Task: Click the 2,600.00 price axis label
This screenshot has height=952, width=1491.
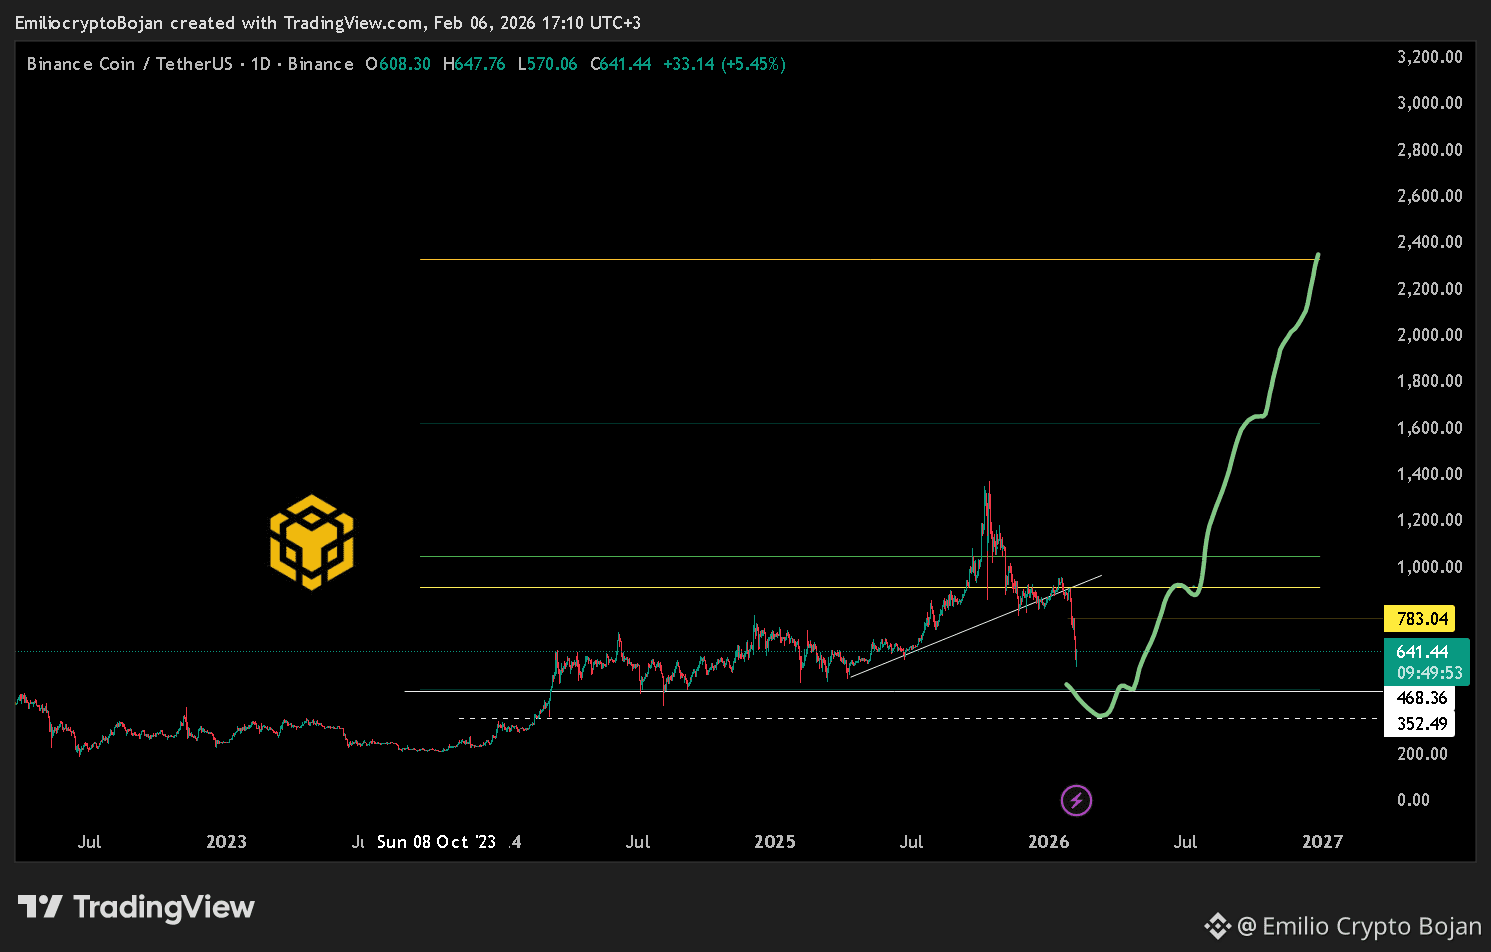Action: tap(1430, 196)
